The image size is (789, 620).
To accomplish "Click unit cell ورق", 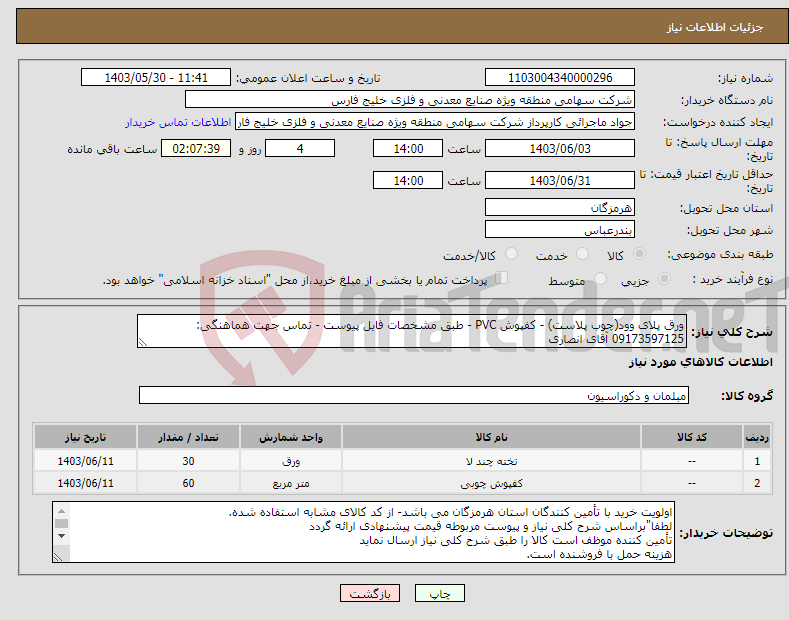I will pyautogui.click(x=291, y=461).
